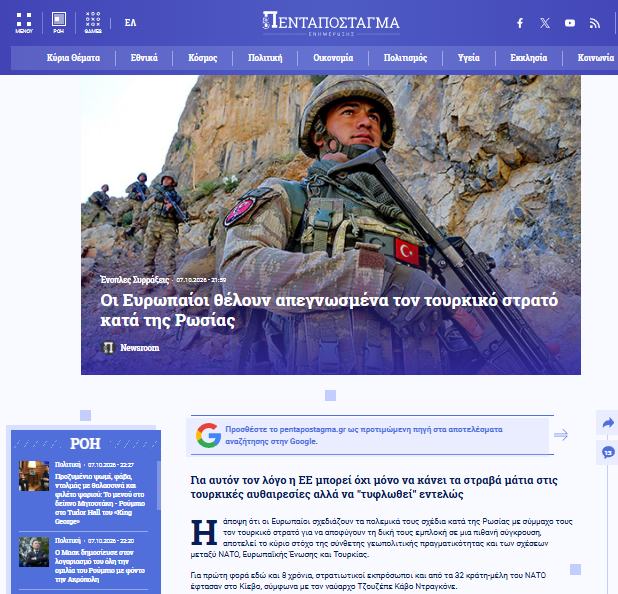Click arrow next to Google preferred-source banner

(x=561, y=435)
